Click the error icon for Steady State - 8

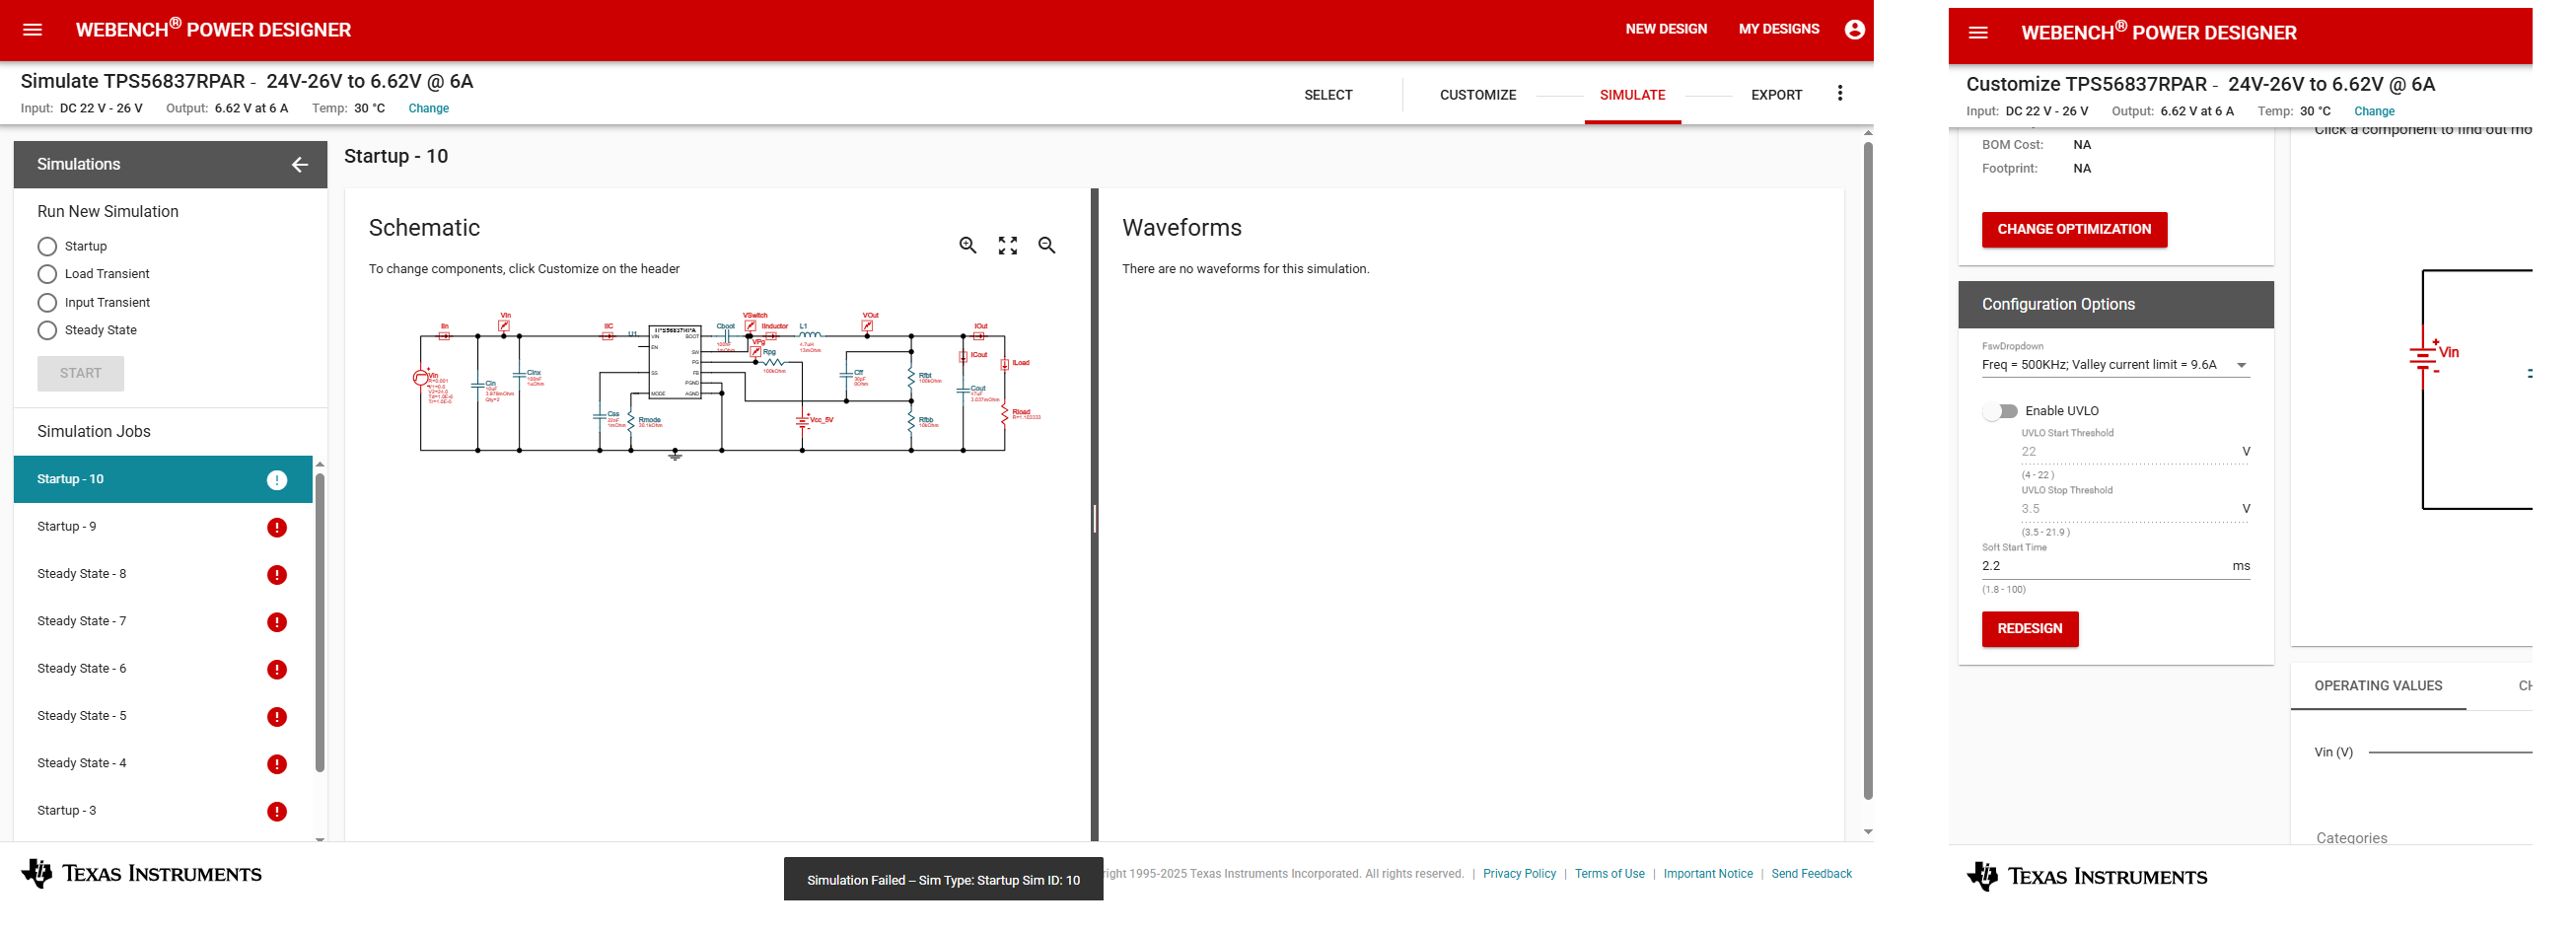click(x=277, y=575)
